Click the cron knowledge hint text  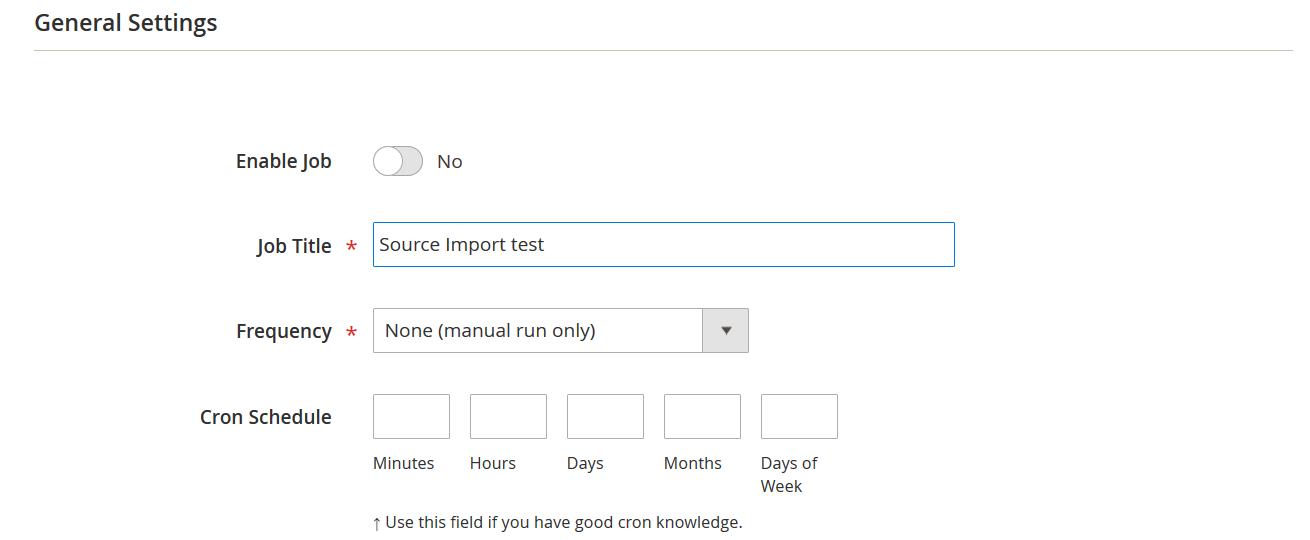click(558, 522)
